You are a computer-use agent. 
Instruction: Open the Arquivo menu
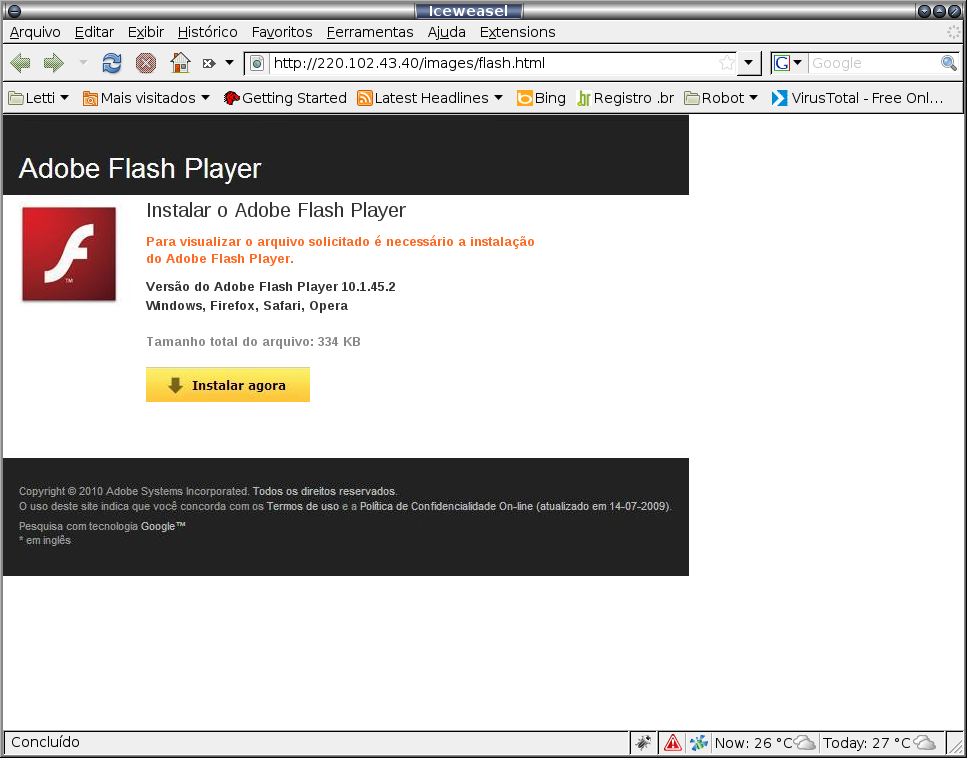pyautogui.click(x=35, y=32)
